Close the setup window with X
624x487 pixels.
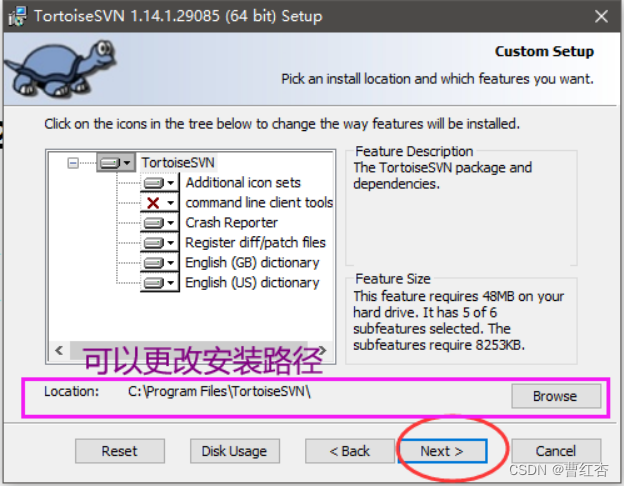pyautogui.click(x=601, y=16)
